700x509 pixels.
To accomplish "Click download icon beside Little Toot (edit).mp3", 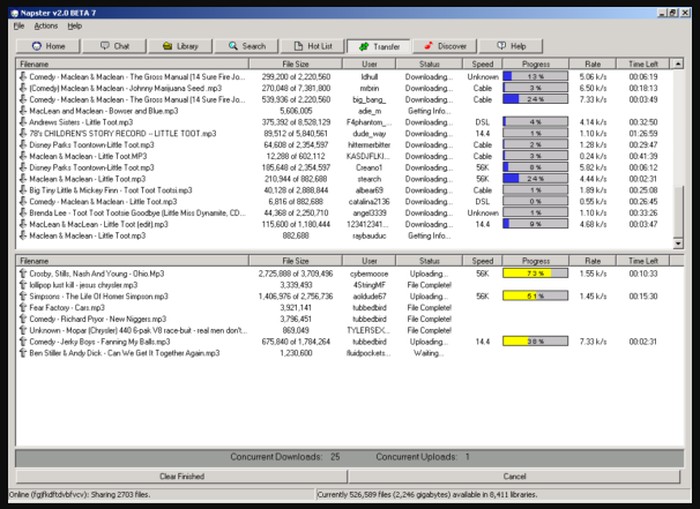I will [x=23, y=224].
